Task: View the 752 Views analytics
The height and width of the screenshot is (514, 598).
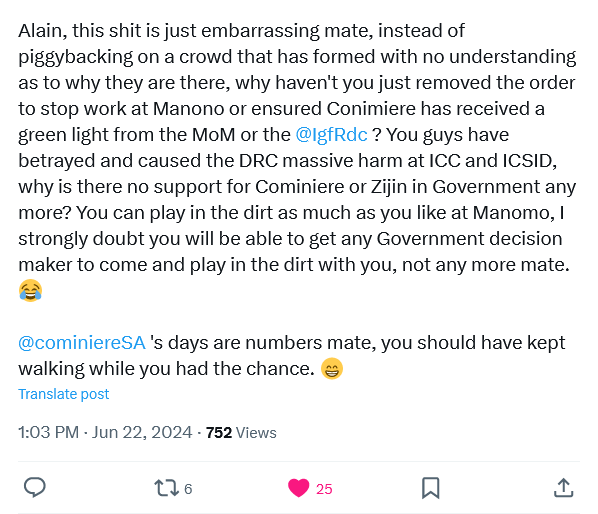Action: click(241, 433)
